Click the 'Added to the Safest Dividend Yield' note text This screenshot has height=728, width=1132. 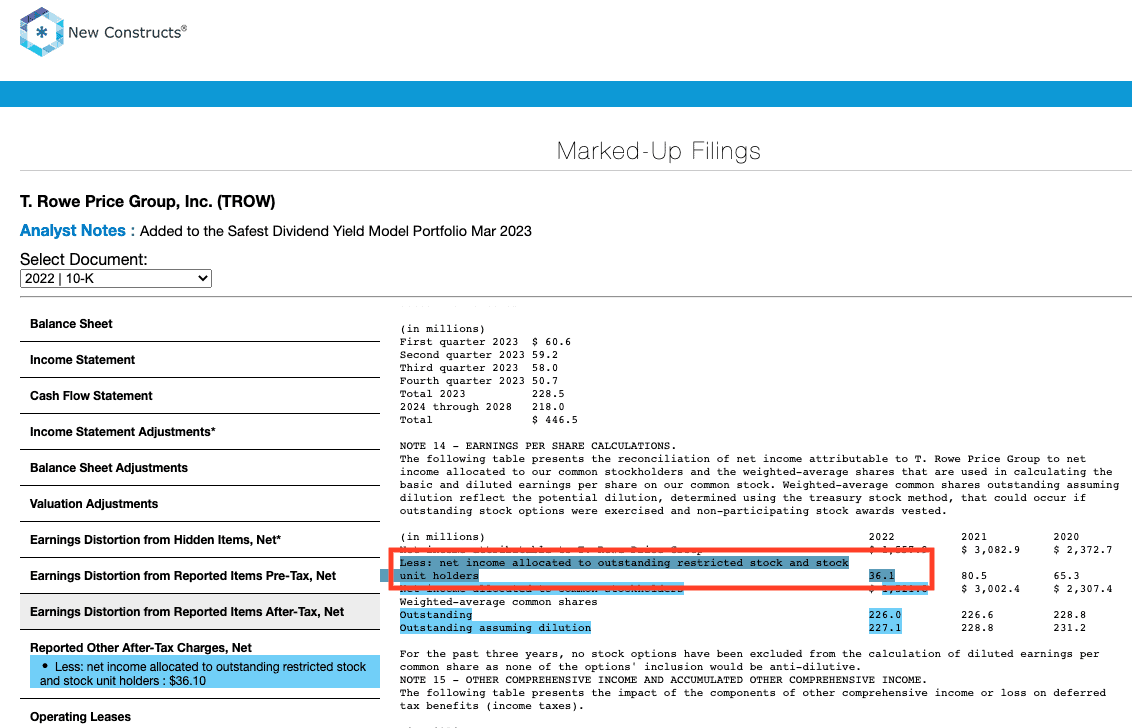click(x=336, y=231)
